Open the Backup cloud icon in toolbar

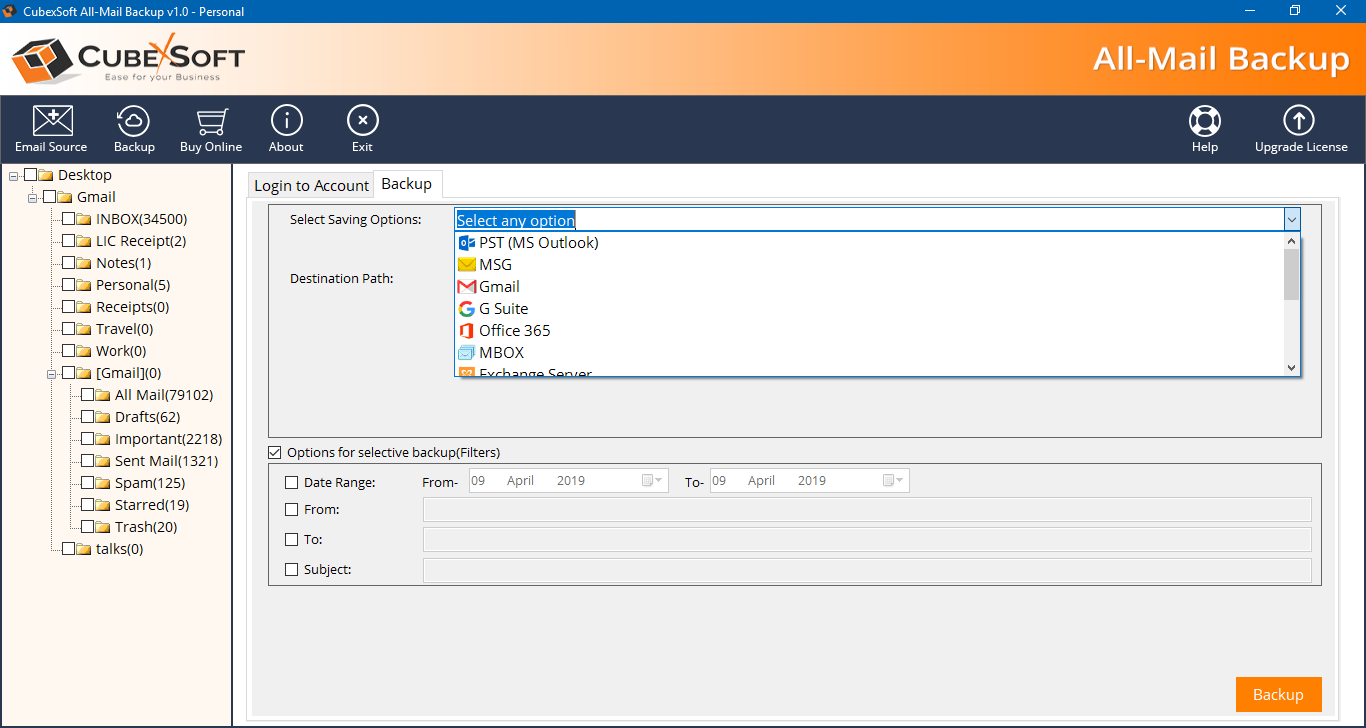pos(134,122)
